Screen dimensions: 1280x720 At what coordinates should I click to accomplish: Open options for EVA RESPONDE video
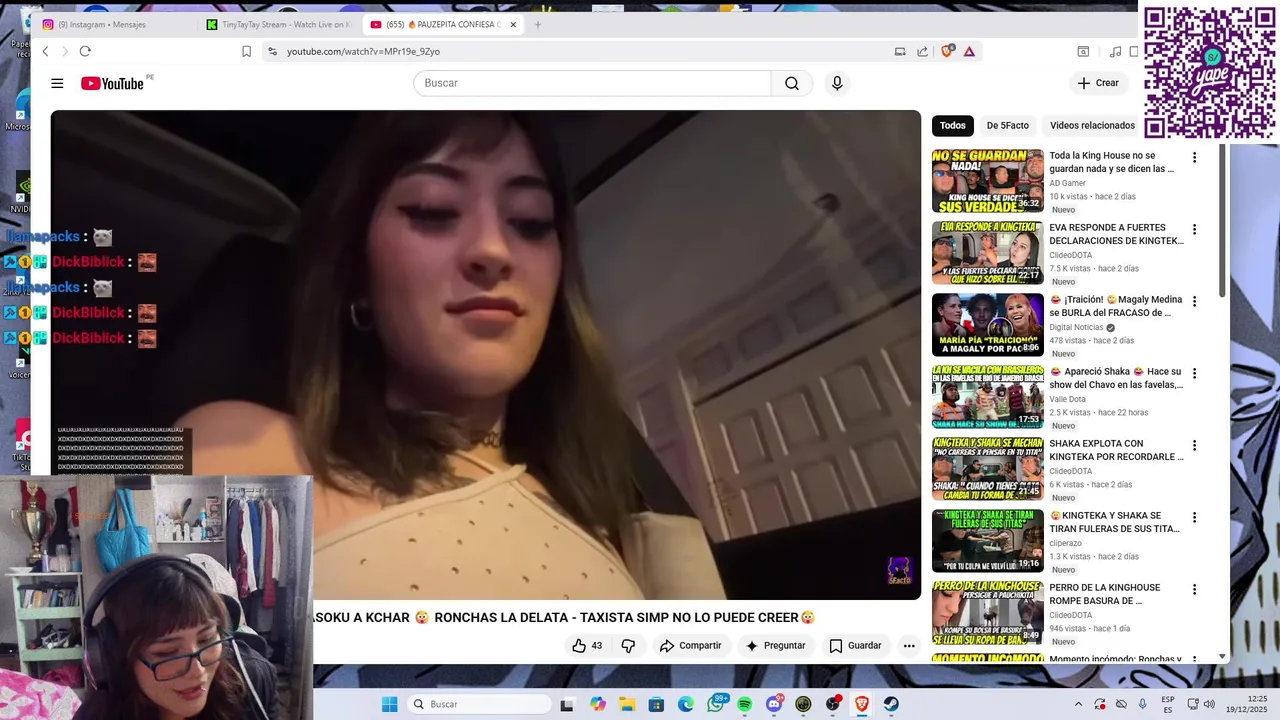click(x=1194, y=229)
